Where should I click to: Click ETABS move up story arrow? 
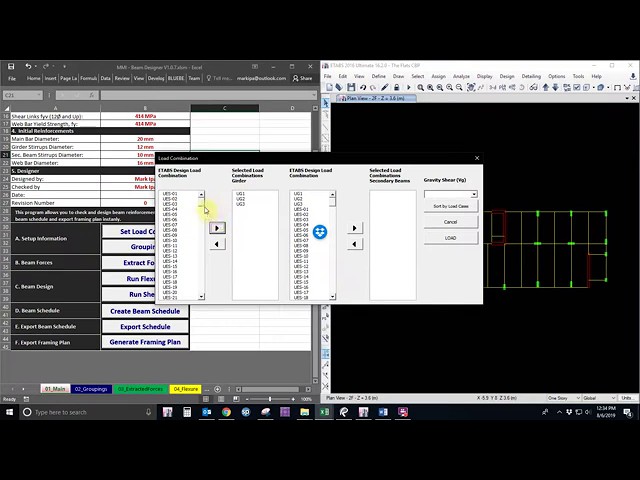point(546,87)
